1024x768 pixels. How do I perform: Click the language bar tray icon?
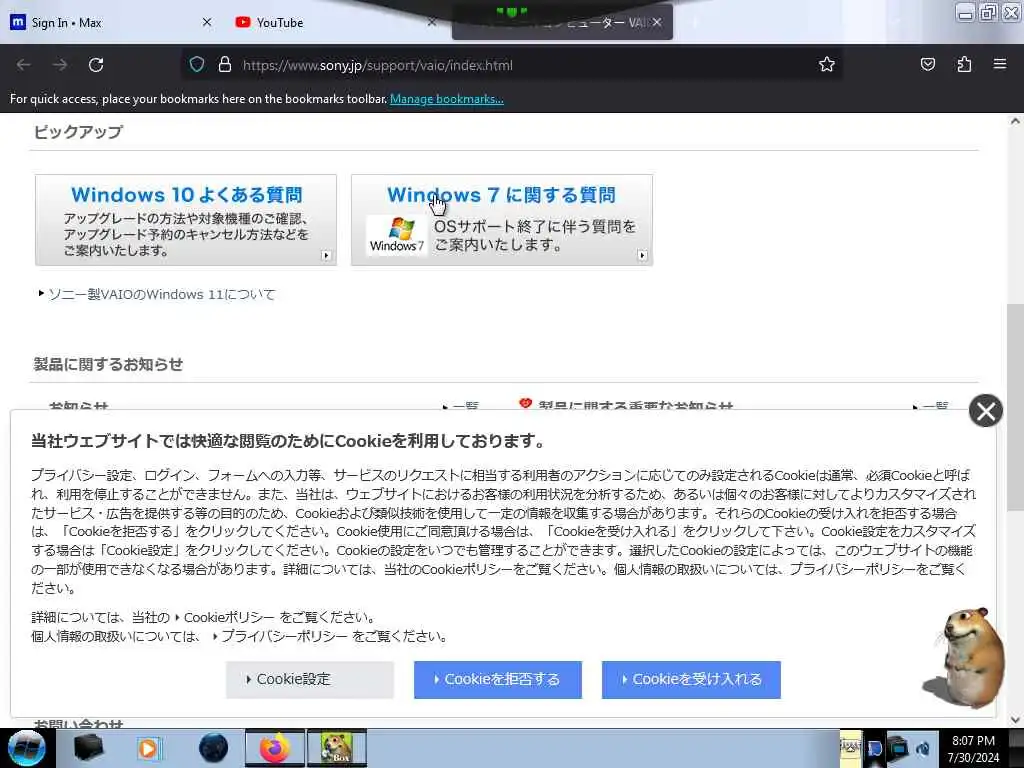point(850,746)
